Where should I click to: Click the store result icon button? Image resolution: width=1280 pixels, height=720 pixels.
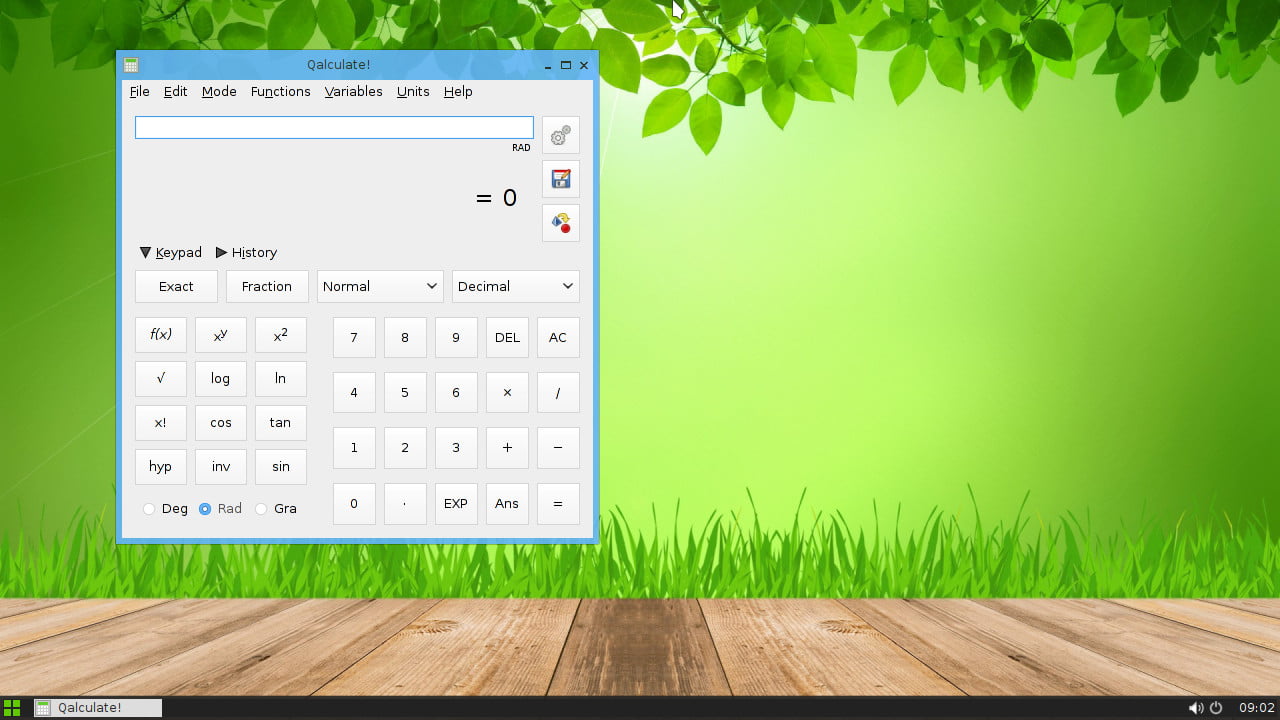(561, 179)
